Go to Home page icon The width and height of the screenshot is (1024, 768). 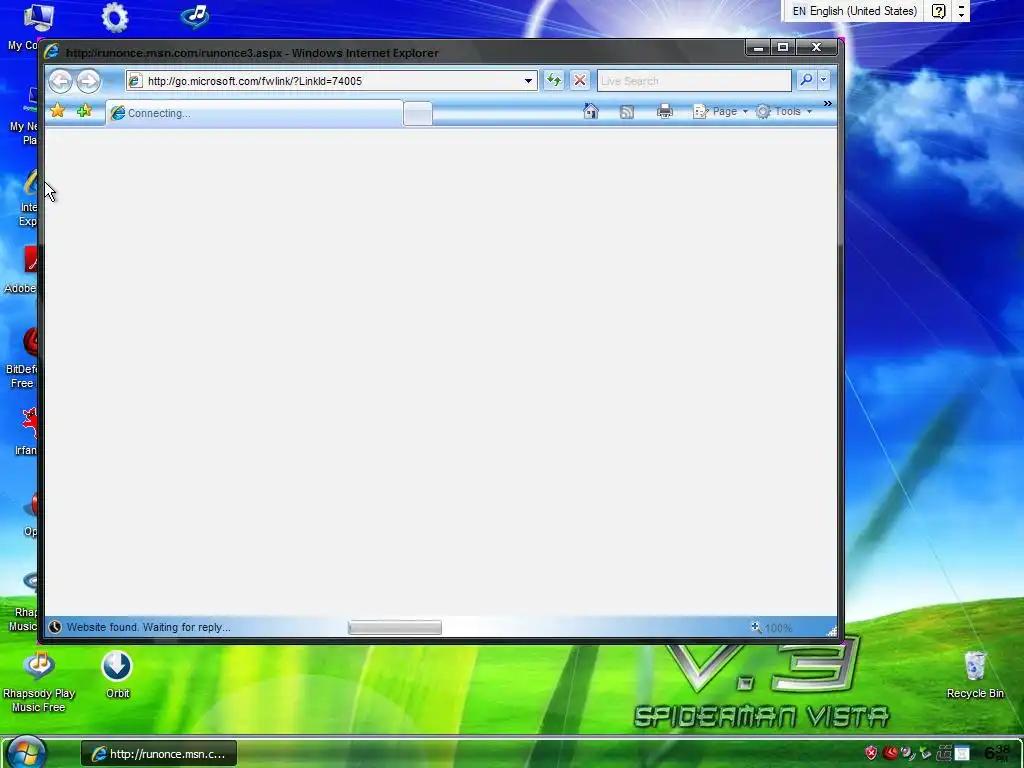click(590, 112)
